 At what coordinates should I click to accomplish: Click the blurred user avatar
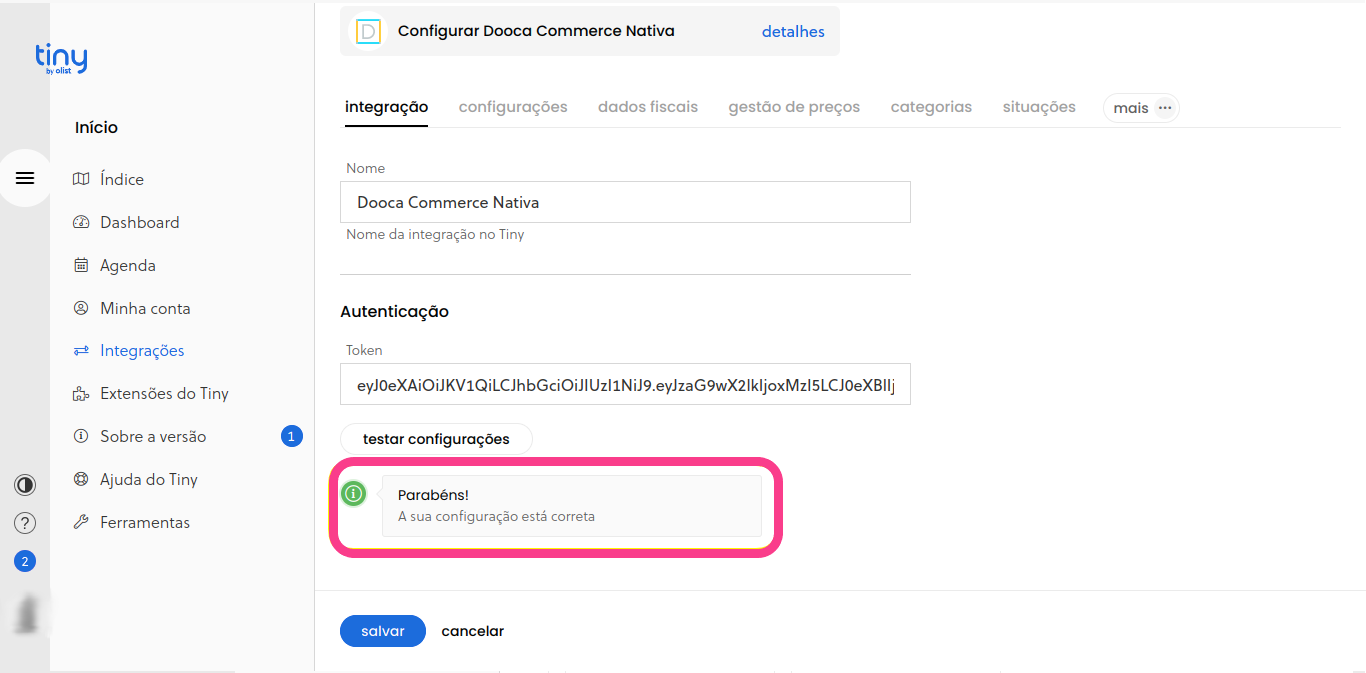[x=27, y=613]
